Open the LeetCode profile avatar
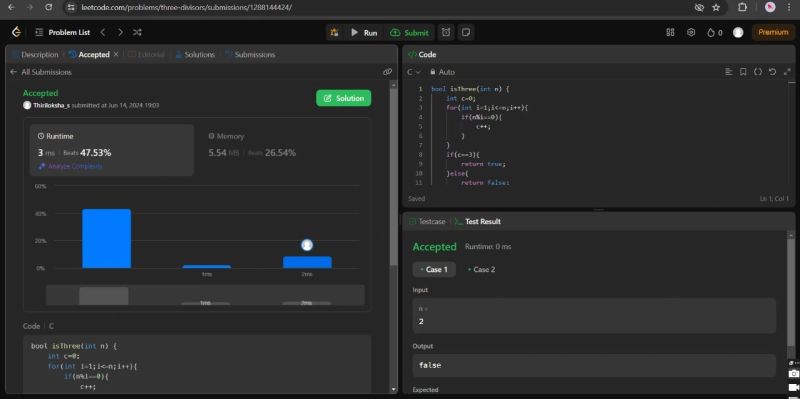 (738, 32)
